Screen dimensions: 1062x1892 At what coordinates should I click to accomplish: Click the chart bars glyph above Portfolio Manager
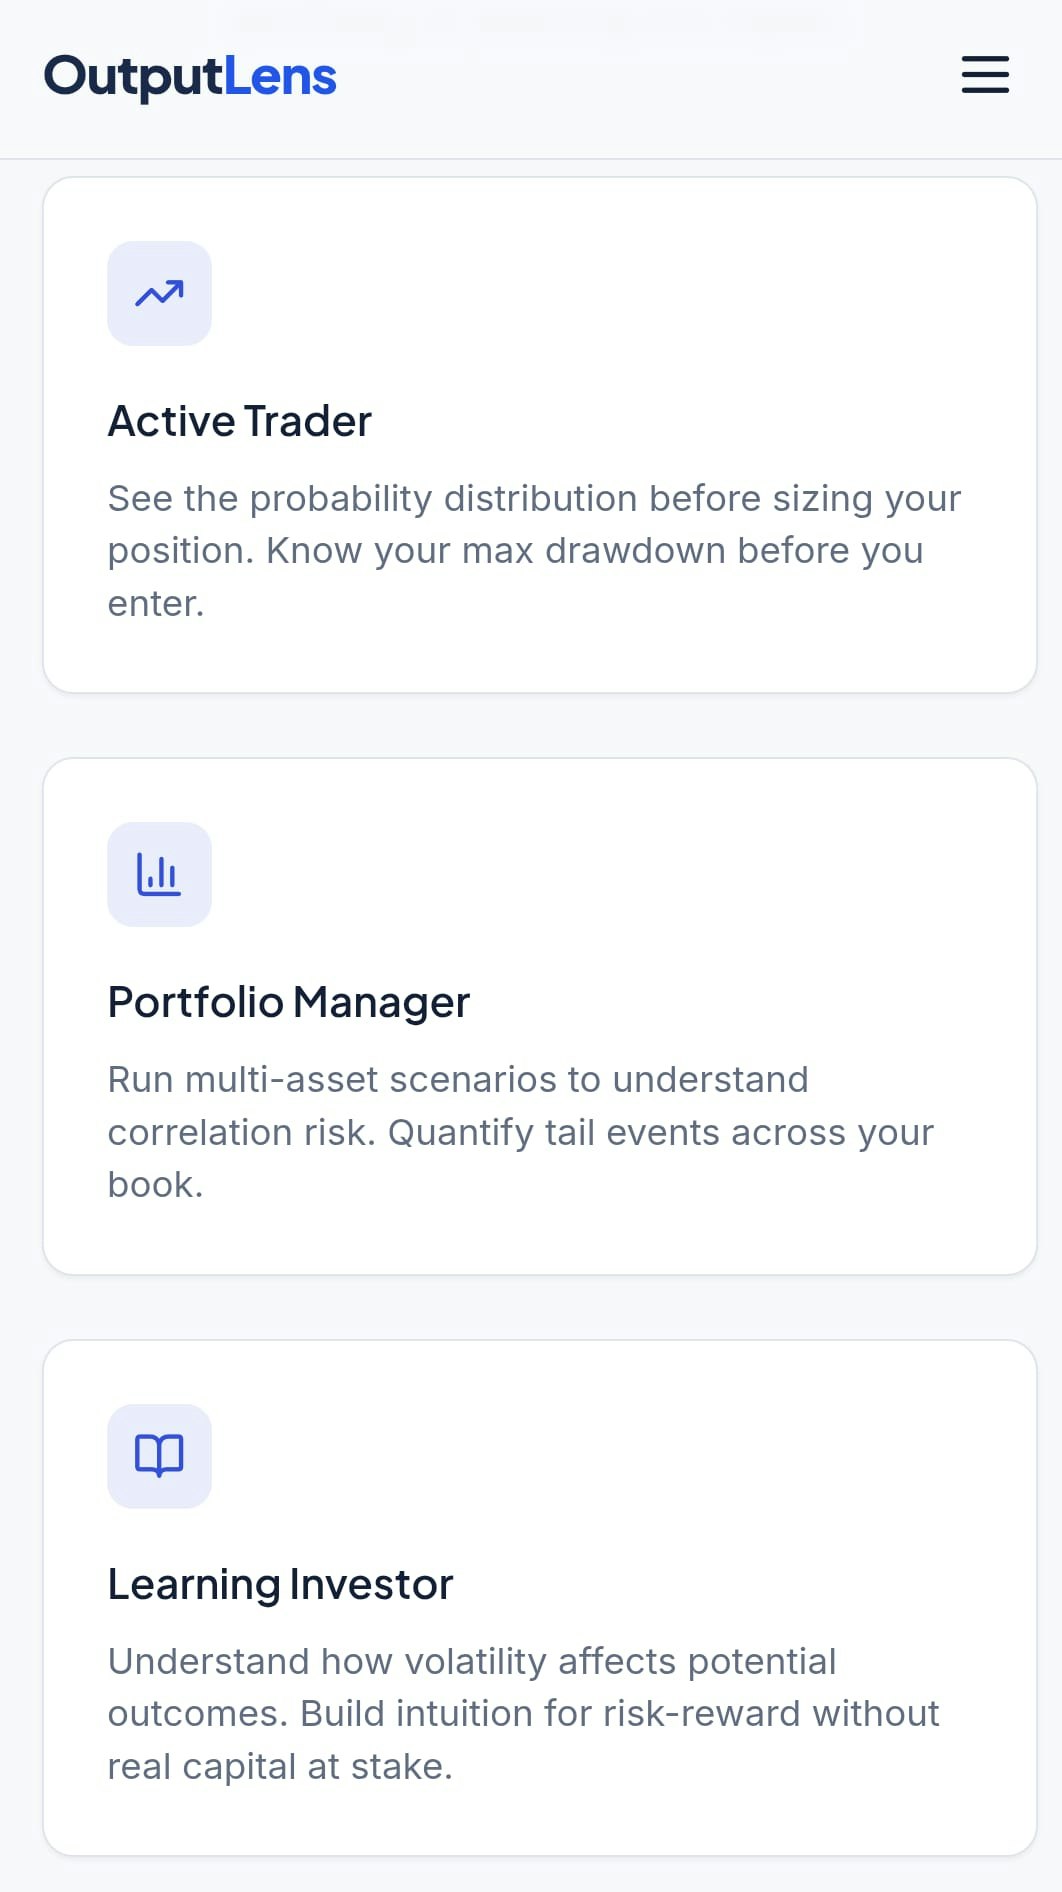[x=159, y=874]
